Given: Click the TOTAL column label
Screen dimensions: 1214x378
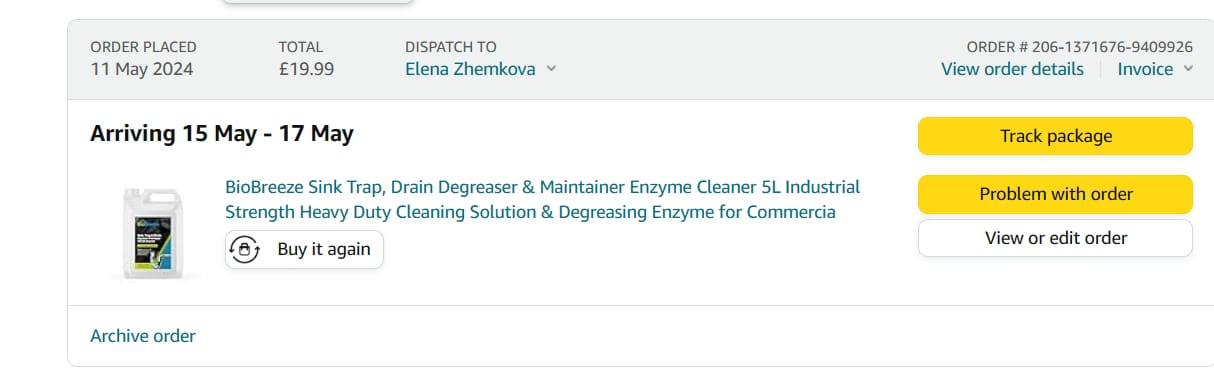Looking at the screenshot, I should pos(300,47).
